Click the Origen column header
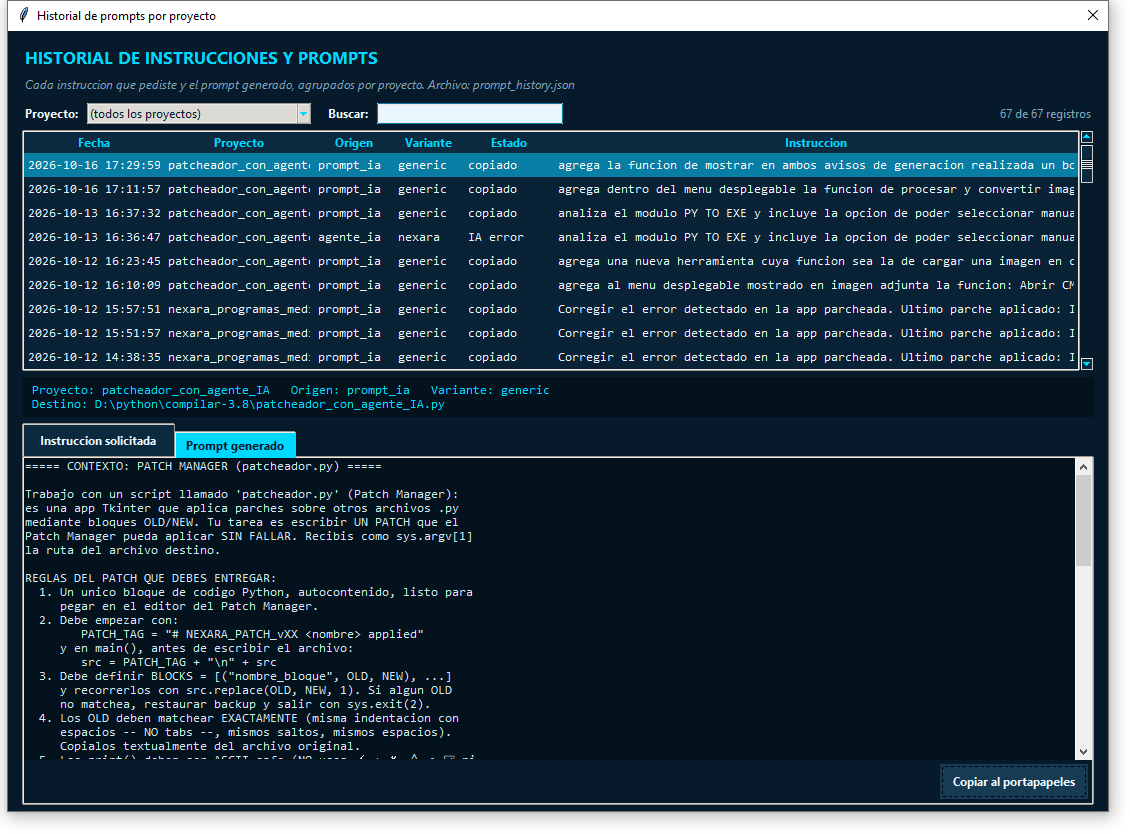This screenshot has width=1130, height=834. (x=354, y=143)
